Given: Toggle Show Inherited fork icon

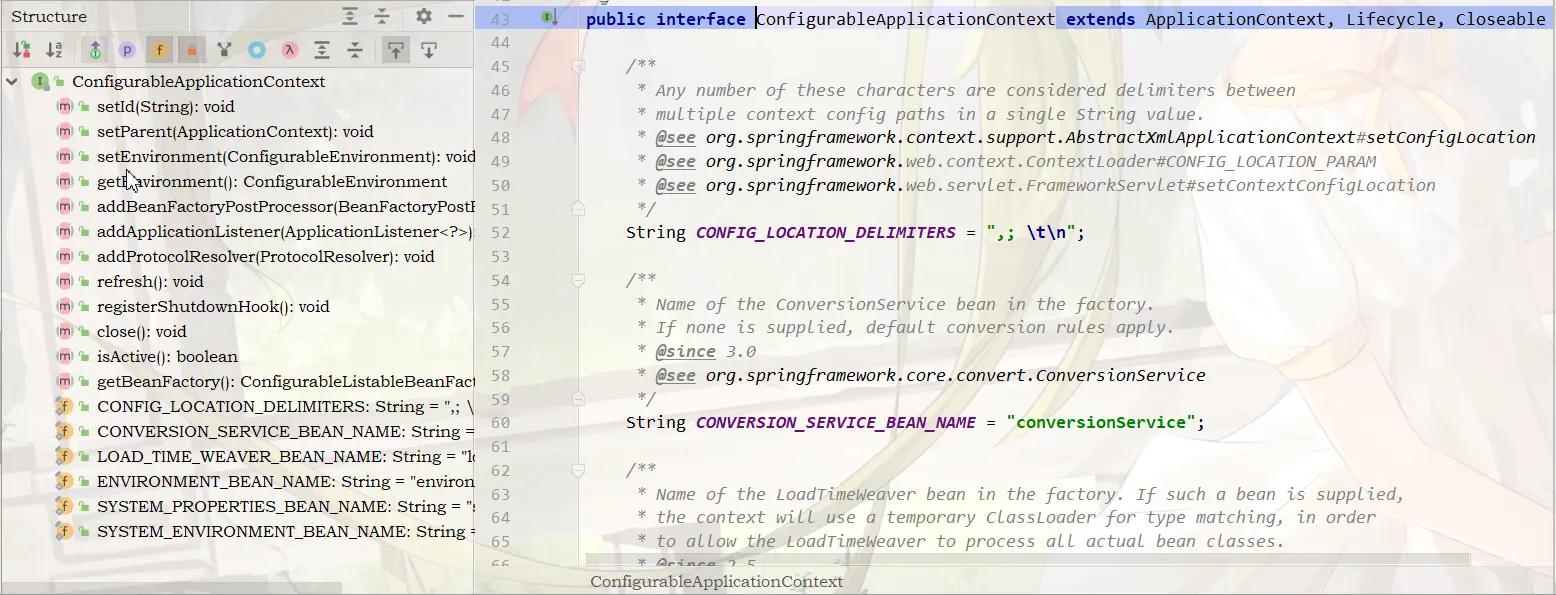Looking at the screenshot, I should tap(225, 50).
